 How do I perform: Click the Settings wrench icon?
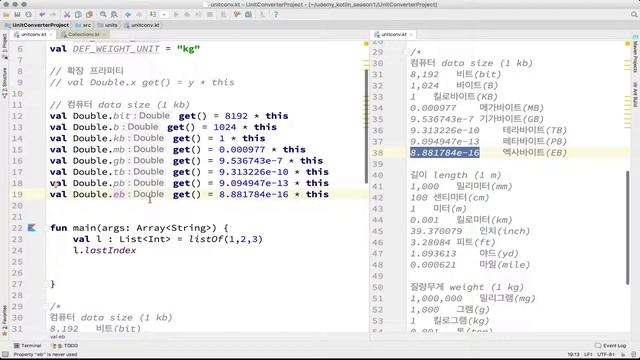[x=237, y=14]
